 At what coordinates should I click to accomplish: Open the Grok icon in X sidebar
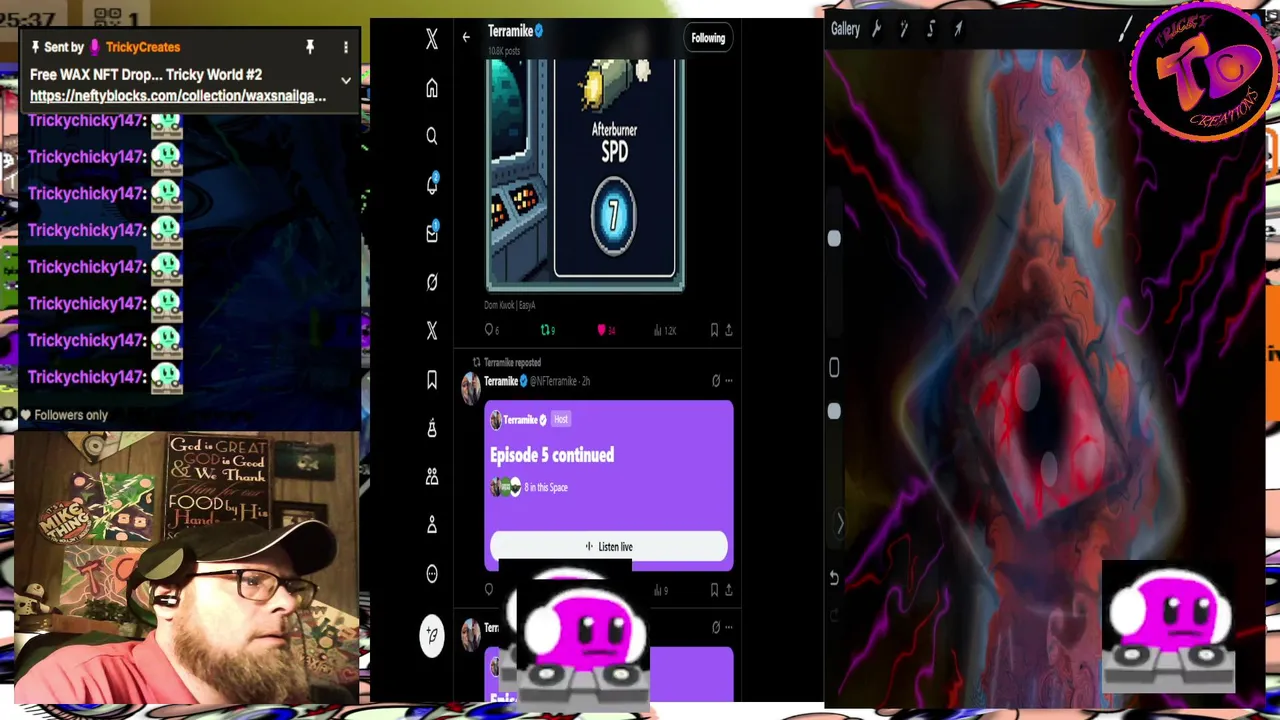[432, 282]
